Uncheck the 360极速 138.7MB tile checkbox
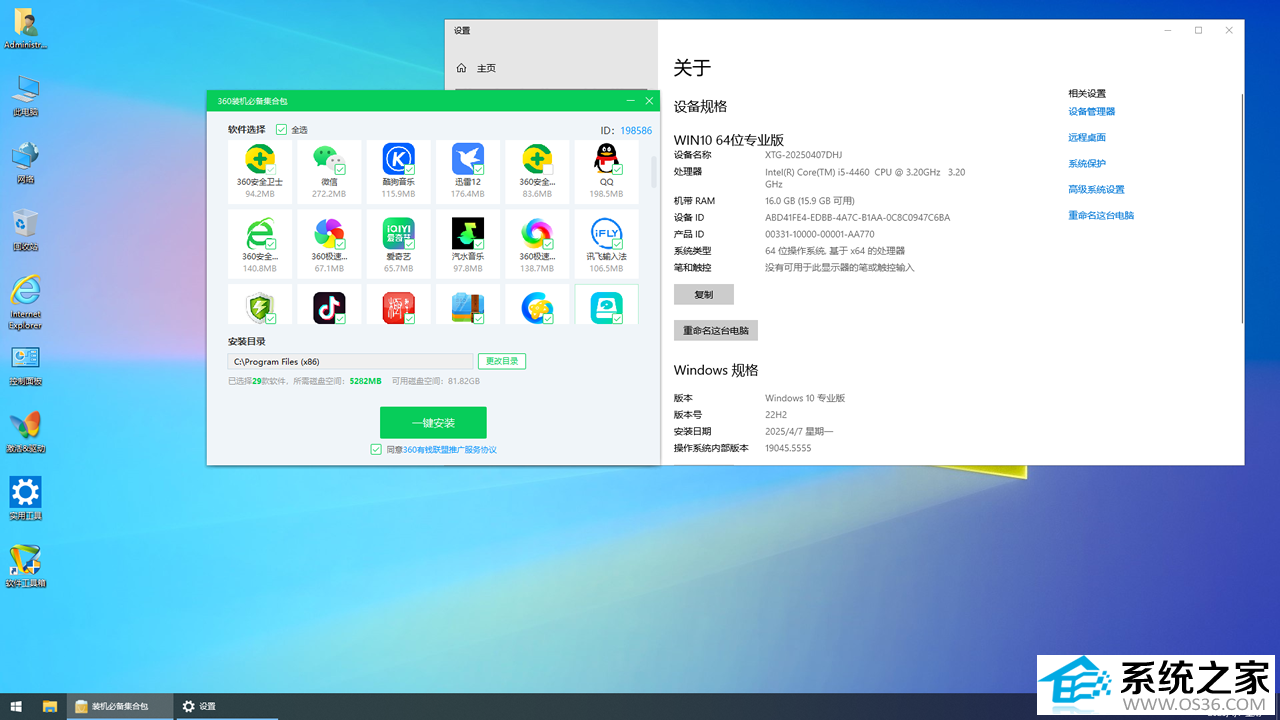The width and height of the screenshot is (1280, 720). [547, 244]
